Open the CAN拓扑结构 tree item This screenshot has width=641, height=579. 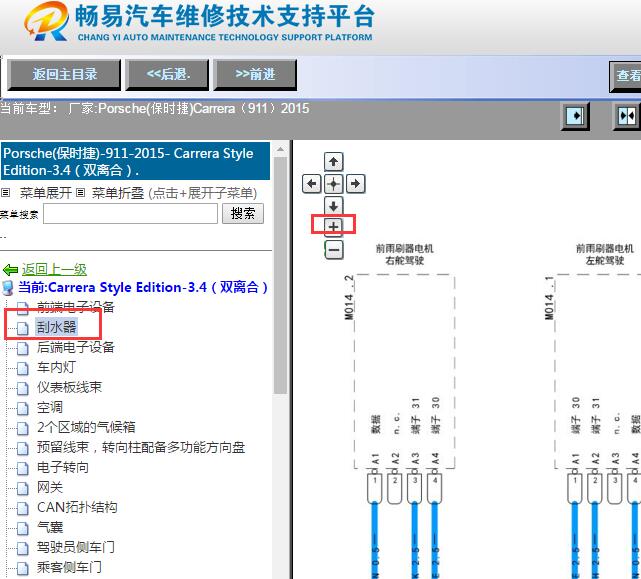[x=77, y=507]
